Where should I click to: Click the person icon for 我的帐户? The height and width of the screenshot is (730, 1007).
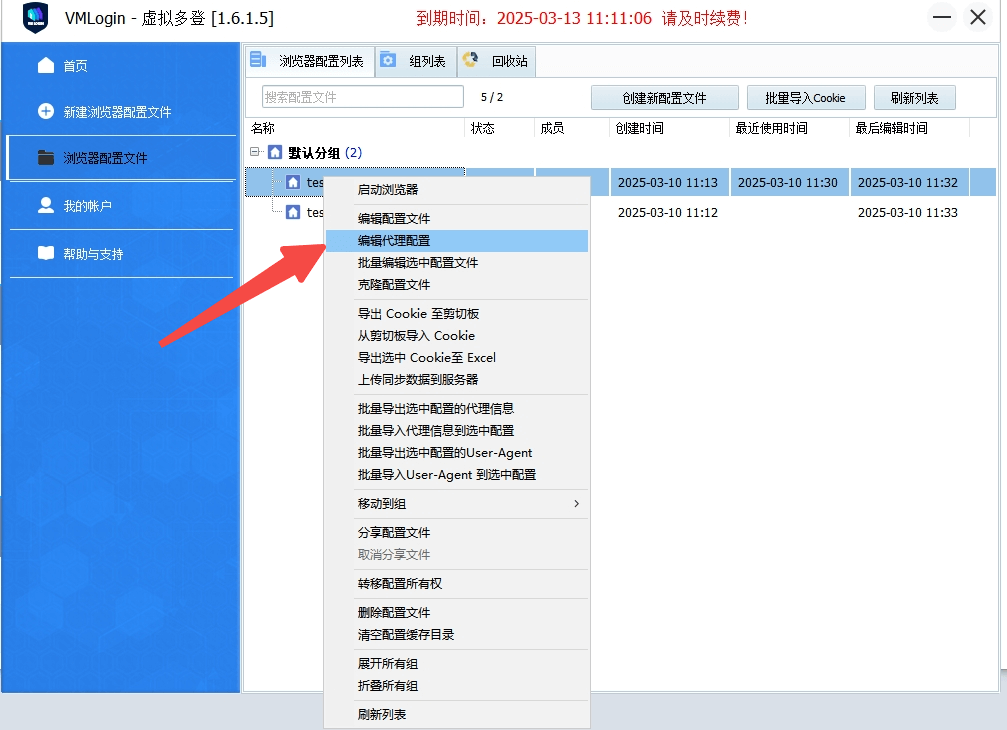pyautogui.click(x=46, y=205)
